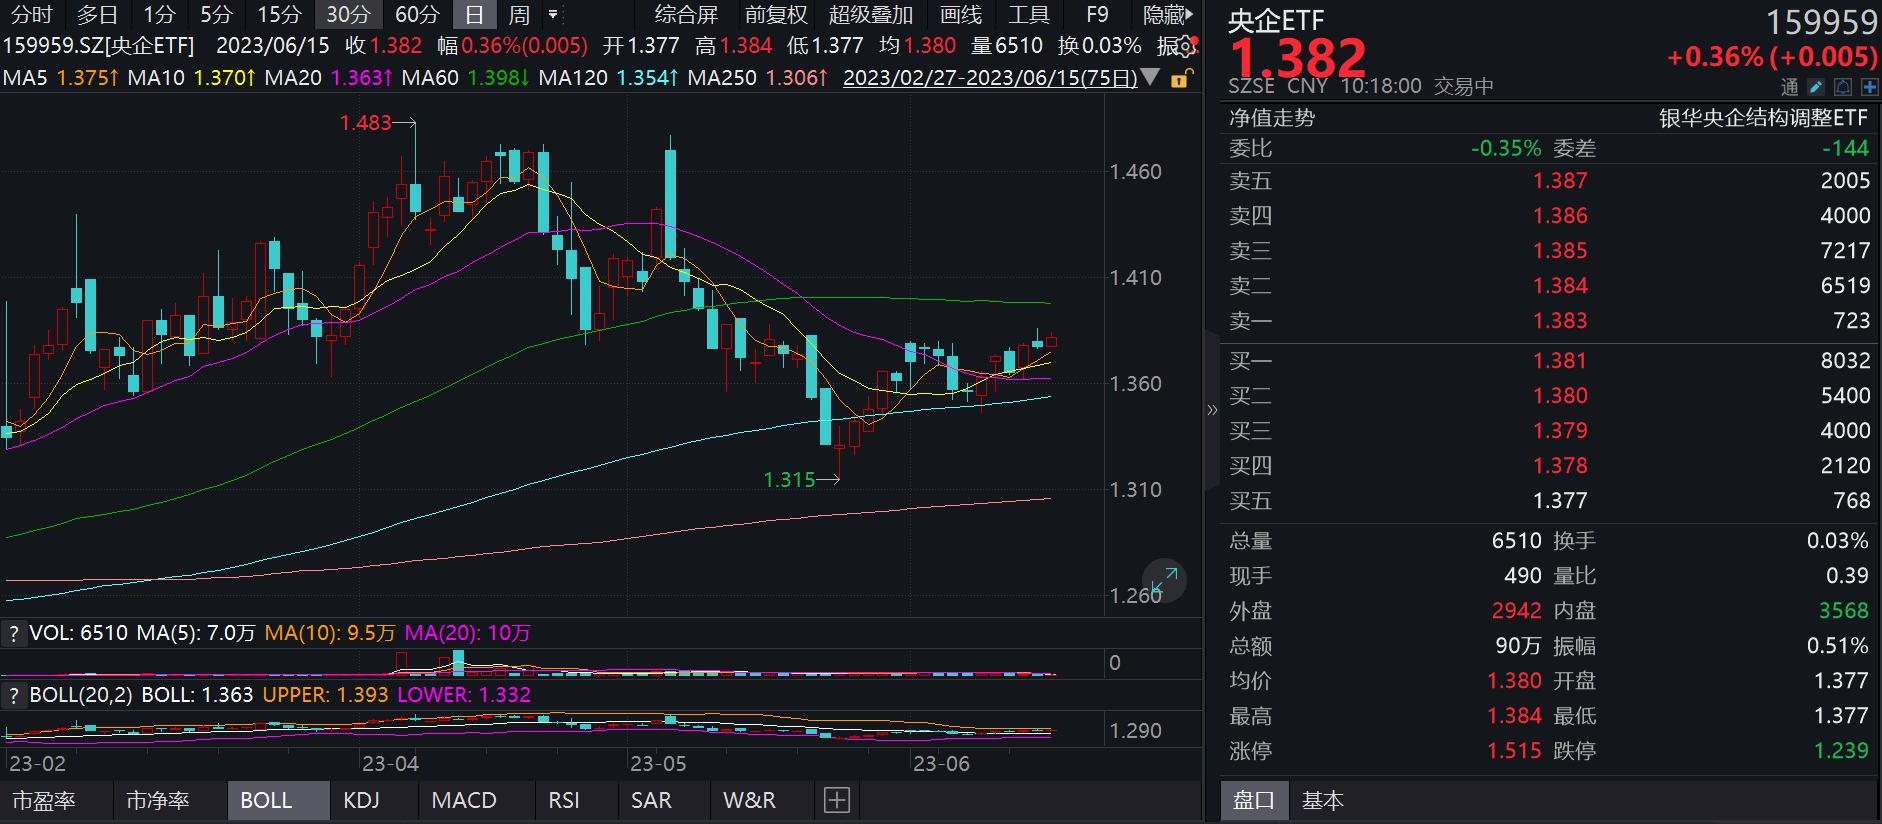Click the 卖三 price 1.385
The image size is (1882, 824).
[1560, 251]
